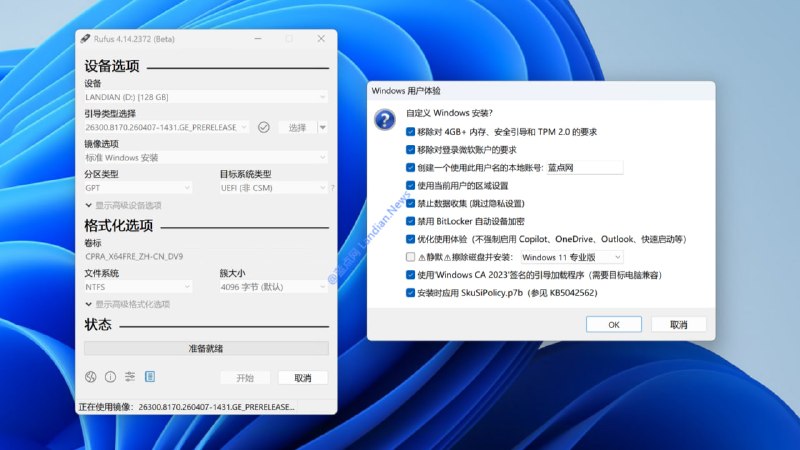The height and width of the screenshot is (450, 800).
Task: Click help question mark beside target system
Action: point(333,188)
